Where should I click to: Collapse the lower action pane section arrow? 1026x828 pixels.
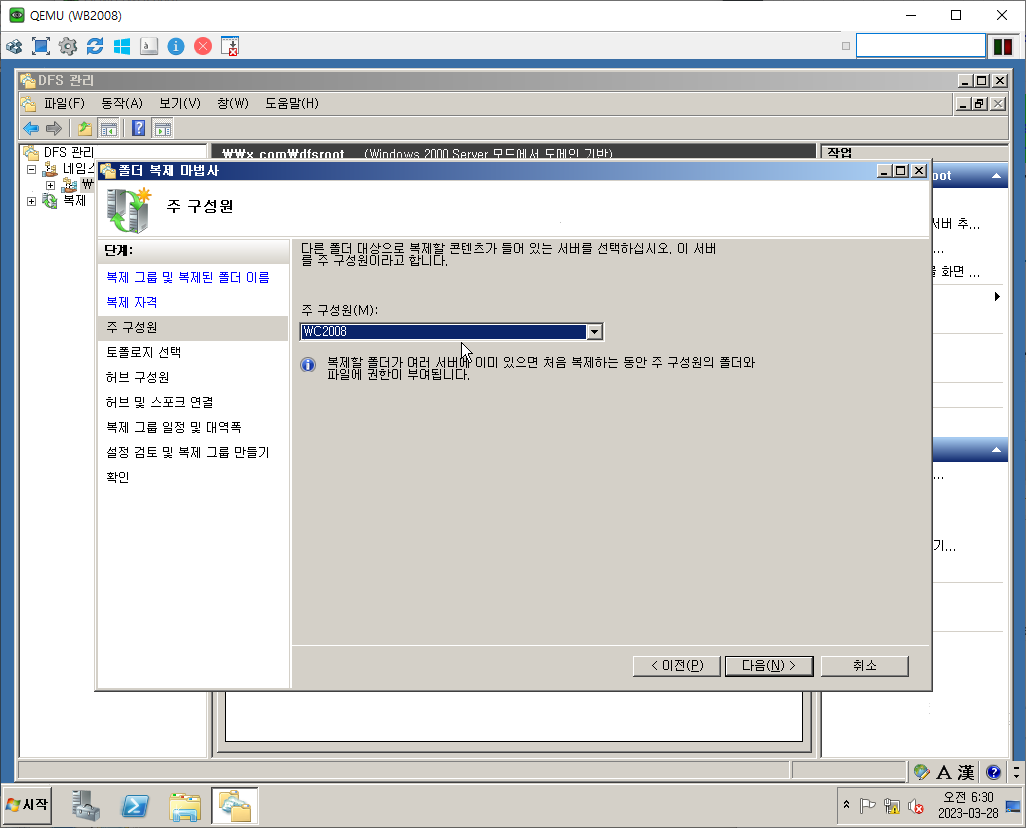point(996,450)
